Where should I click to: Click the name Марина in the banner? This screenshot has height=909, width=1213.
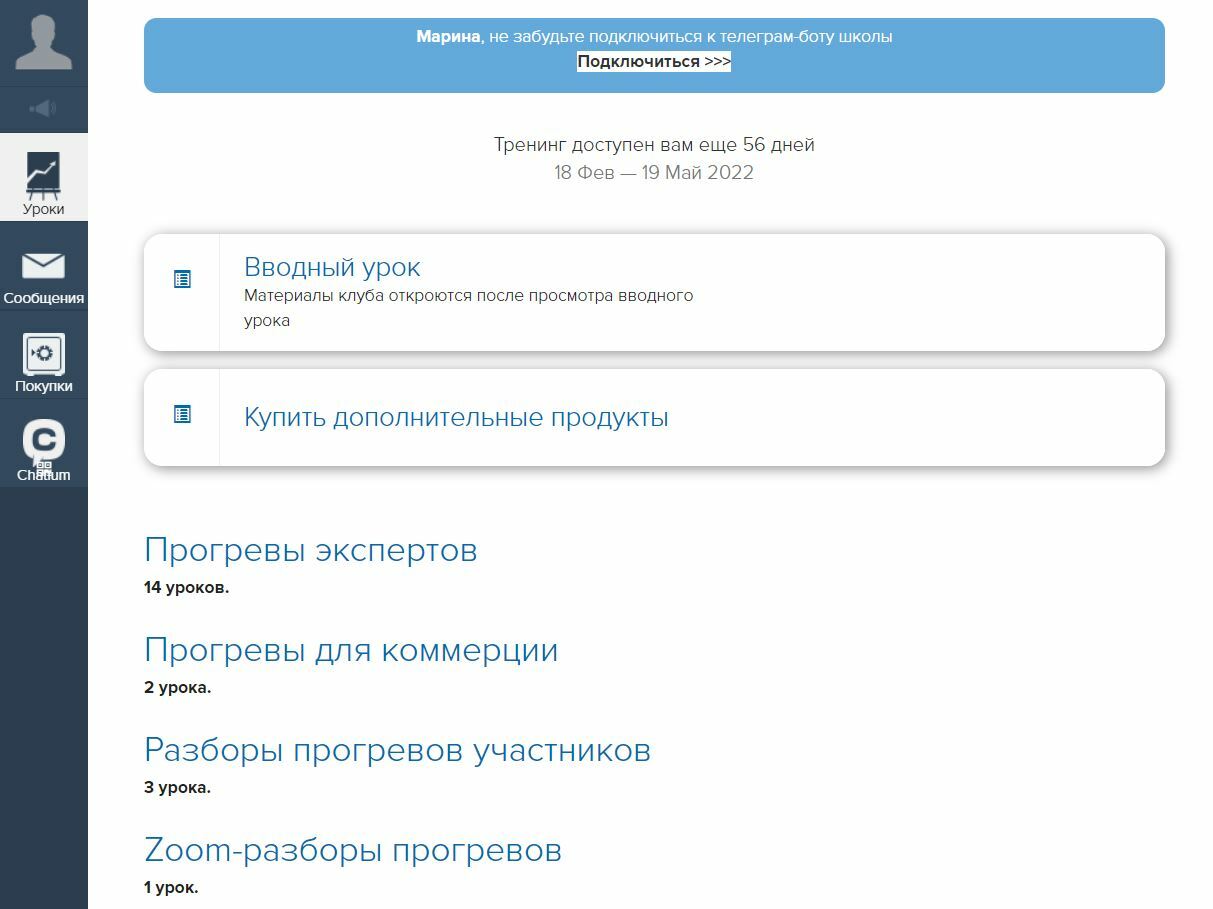tap(447, 37)
